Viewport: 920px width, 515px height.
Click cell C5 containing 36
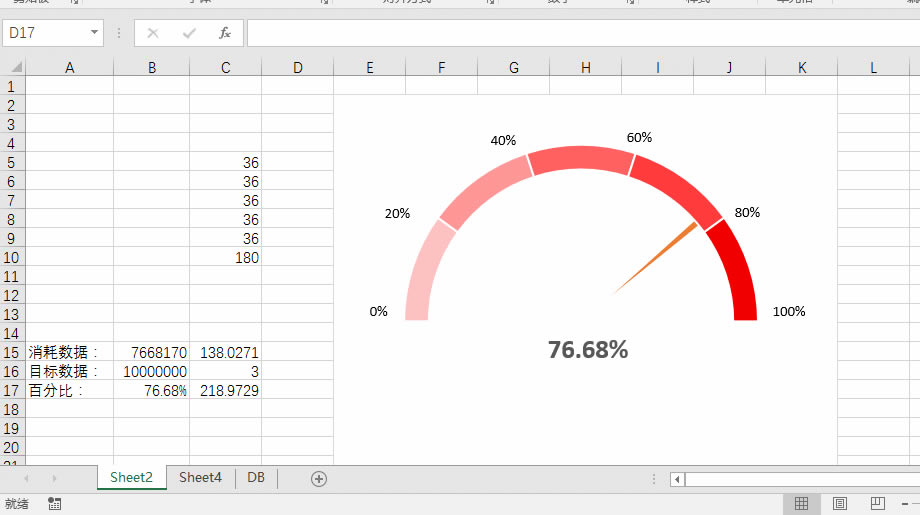(x=226, y=162)
